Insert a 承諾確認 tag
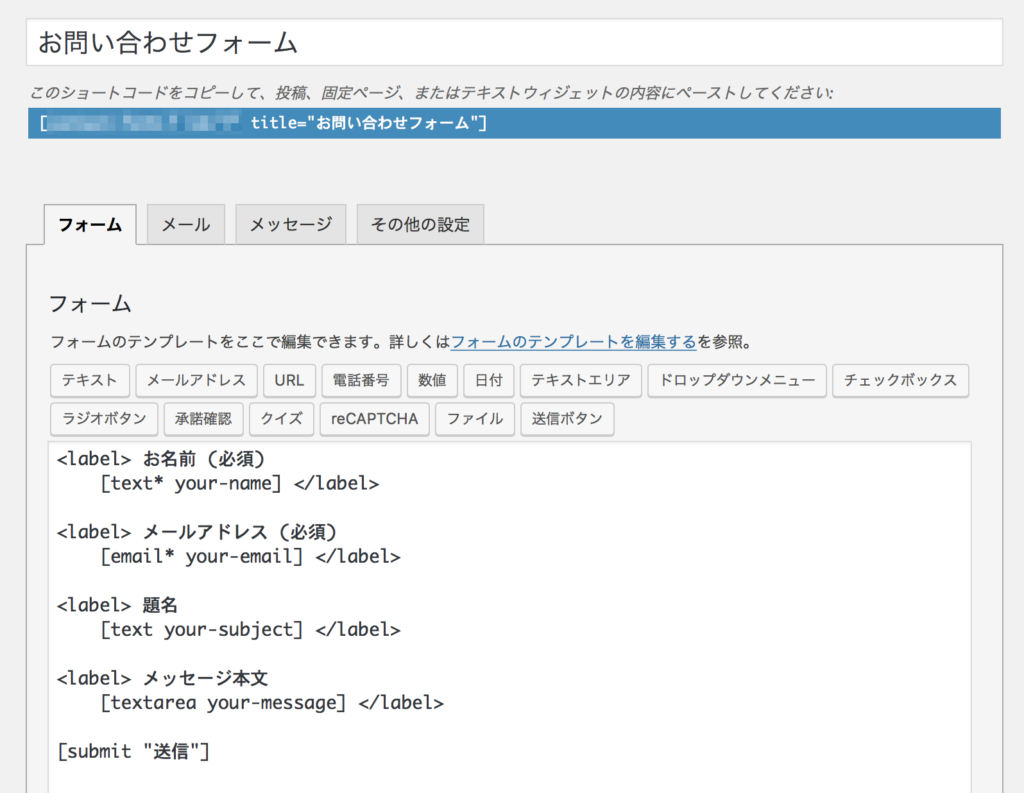The height and width of the screenshot is (793, 1024). click(x=203, y=419)
